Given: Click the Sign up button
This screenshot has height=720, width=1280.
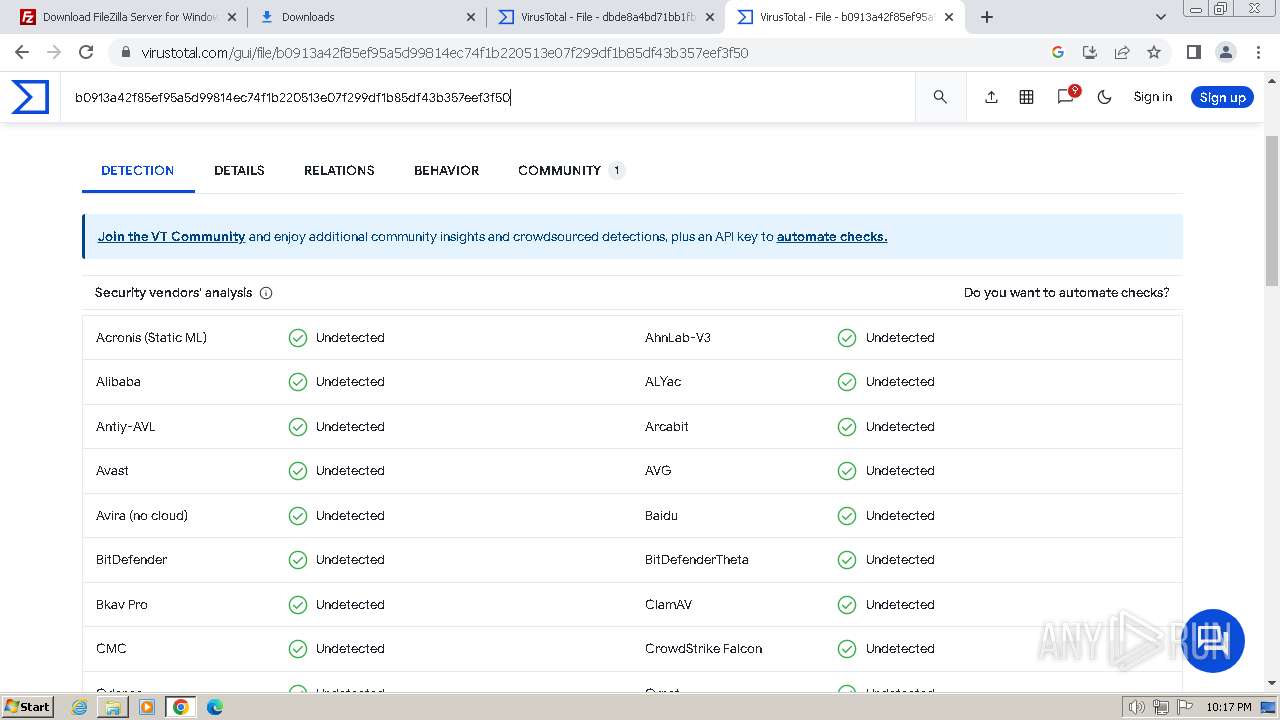Looking at the screenshot, I should coord(1222,97).
